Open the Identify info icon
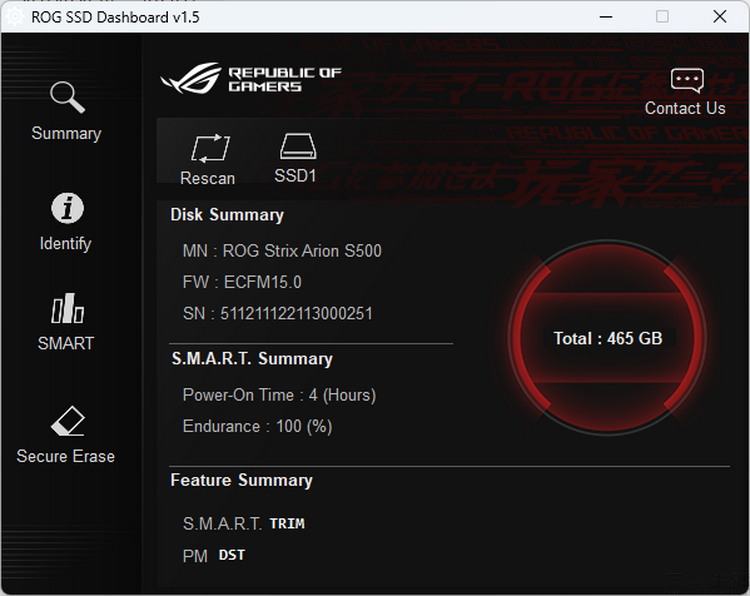The width and height of the screenshot is (750, 596). [67, 209]
